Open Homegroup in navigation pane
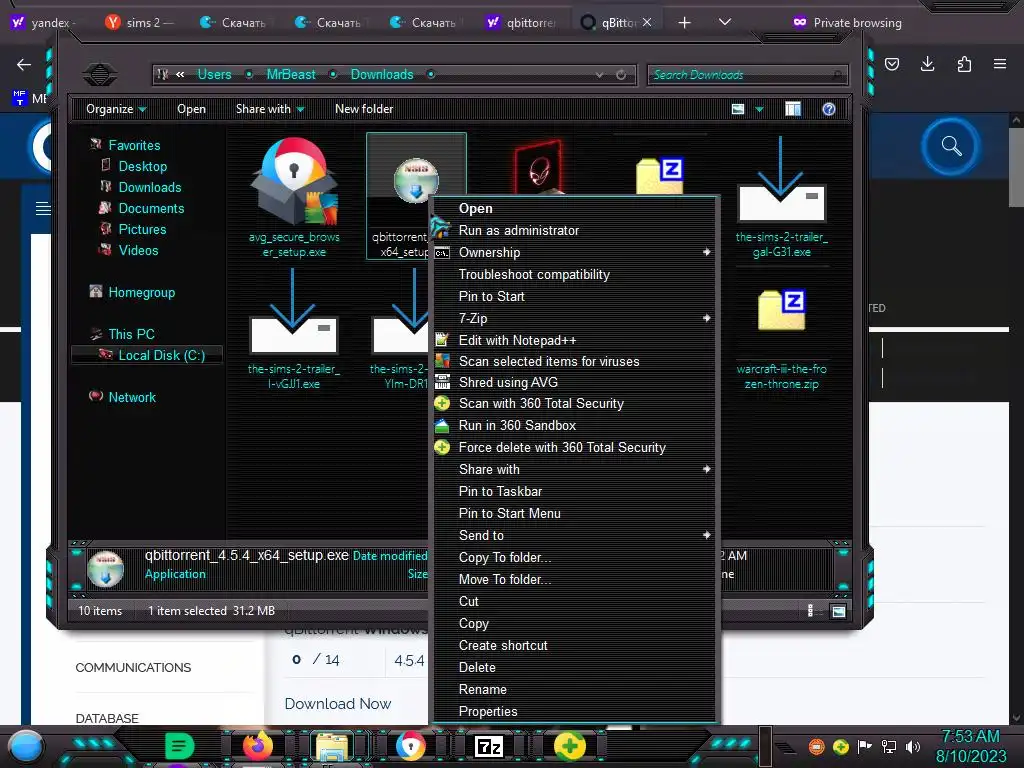The height and width of the screenshot is (768, 1024). [x=142, y=293]
